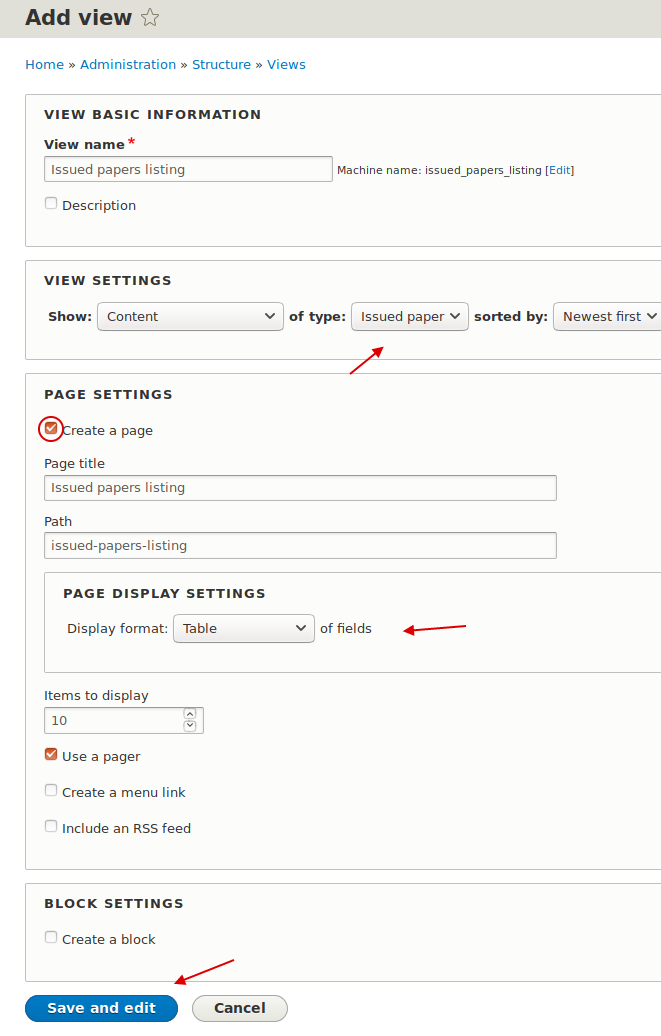Go to Structure in breadcrumb
Viewport: 661px width, 1036px height.
[221, 65]
